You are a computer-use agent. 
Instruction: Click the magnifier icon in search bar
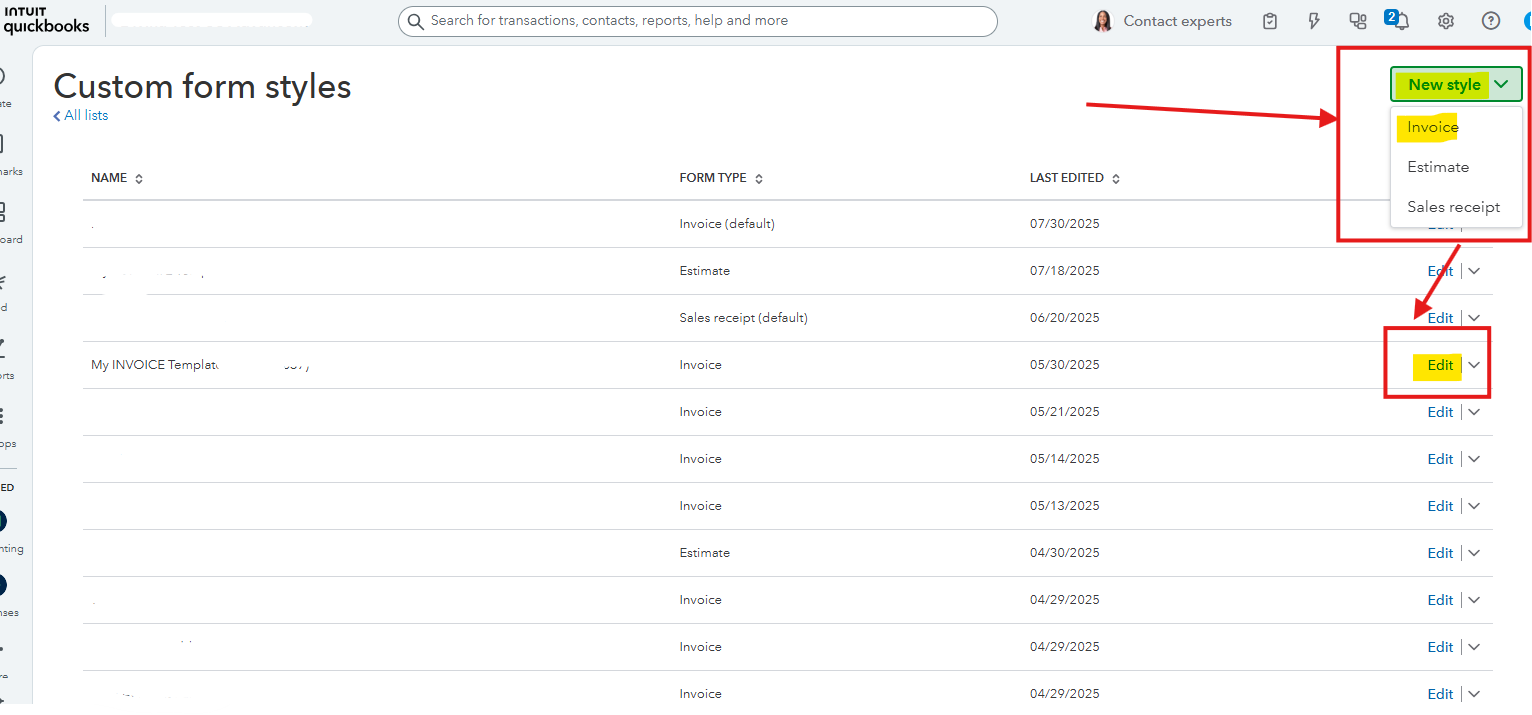pyautogui.click(x=416, y=21)
